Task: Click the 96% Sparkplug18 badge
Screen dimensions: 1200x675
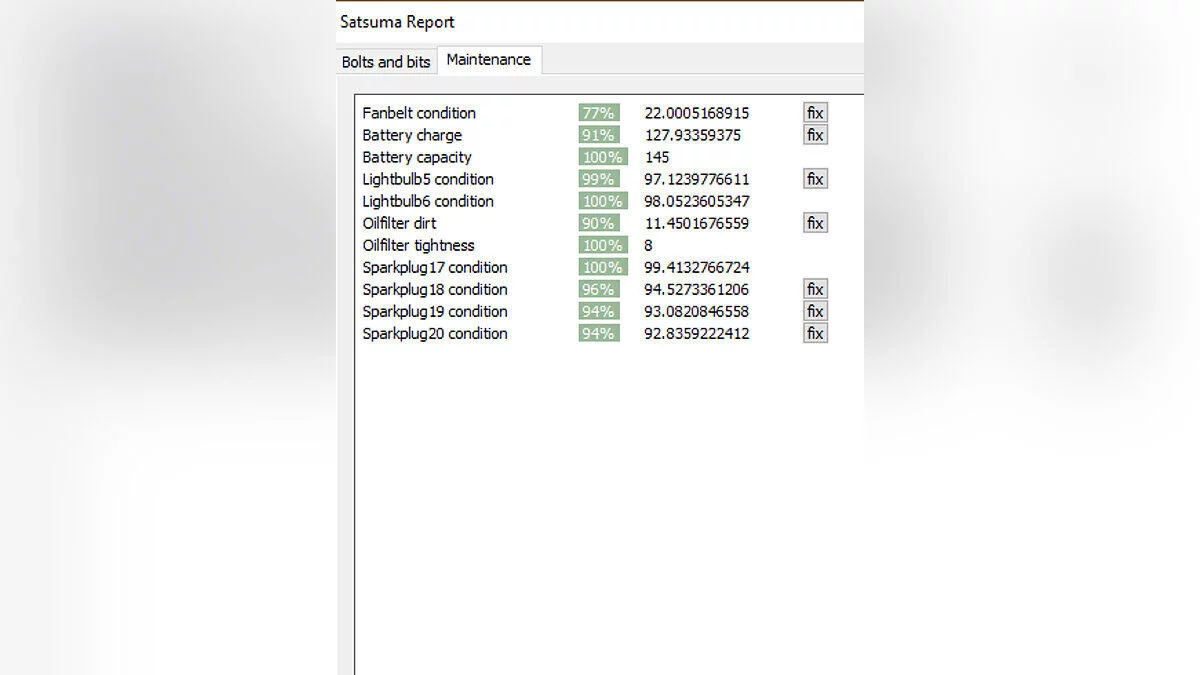Action: pyautogui.click(x=599, y=289)
